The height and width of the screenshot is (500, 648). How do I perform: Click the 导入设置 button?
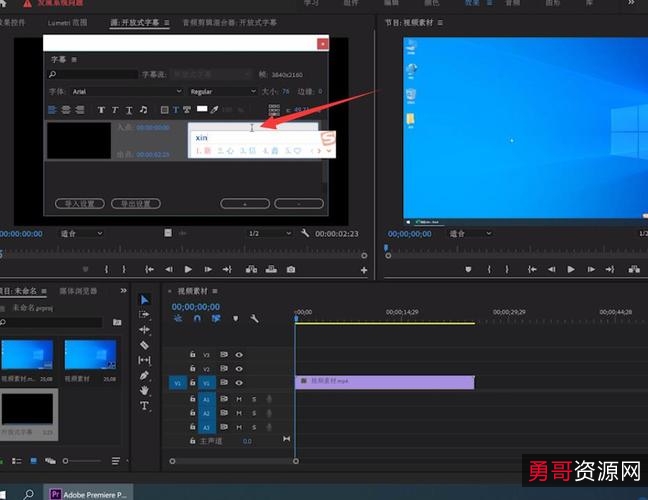click(x=79, y=203)
